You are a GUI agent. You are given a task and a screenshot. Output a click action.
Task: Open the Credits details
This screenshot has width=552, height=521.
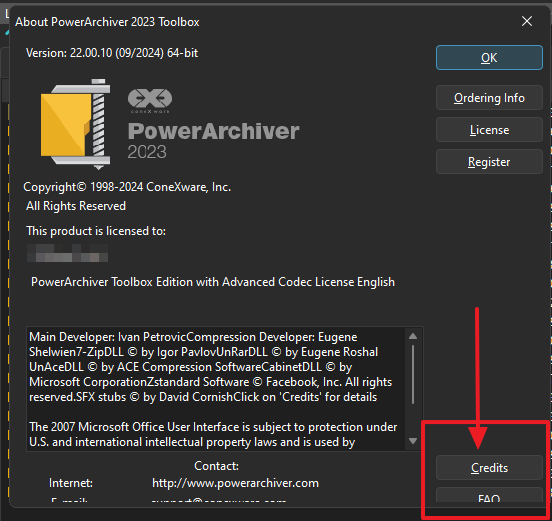tap(489, 467)
